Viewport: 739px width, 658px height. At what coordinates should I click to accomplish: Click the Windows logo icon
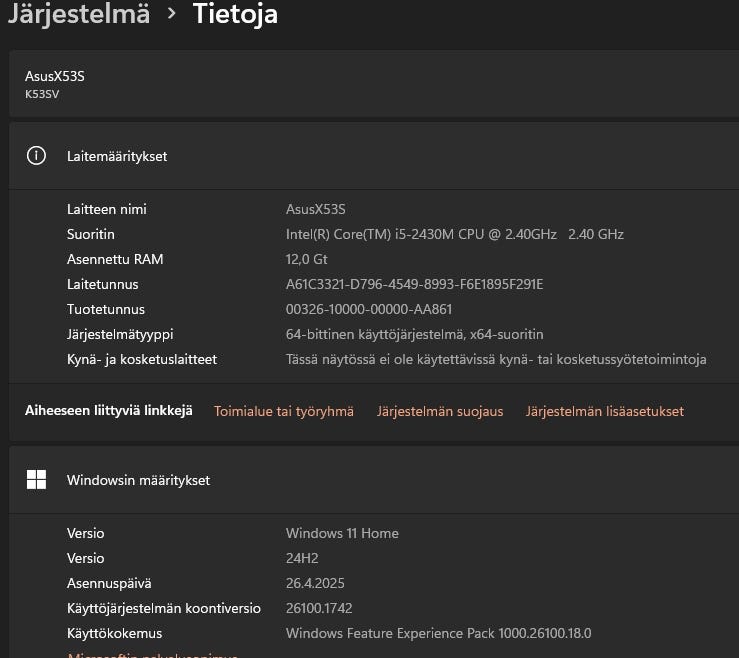click(x=37, y=480)
